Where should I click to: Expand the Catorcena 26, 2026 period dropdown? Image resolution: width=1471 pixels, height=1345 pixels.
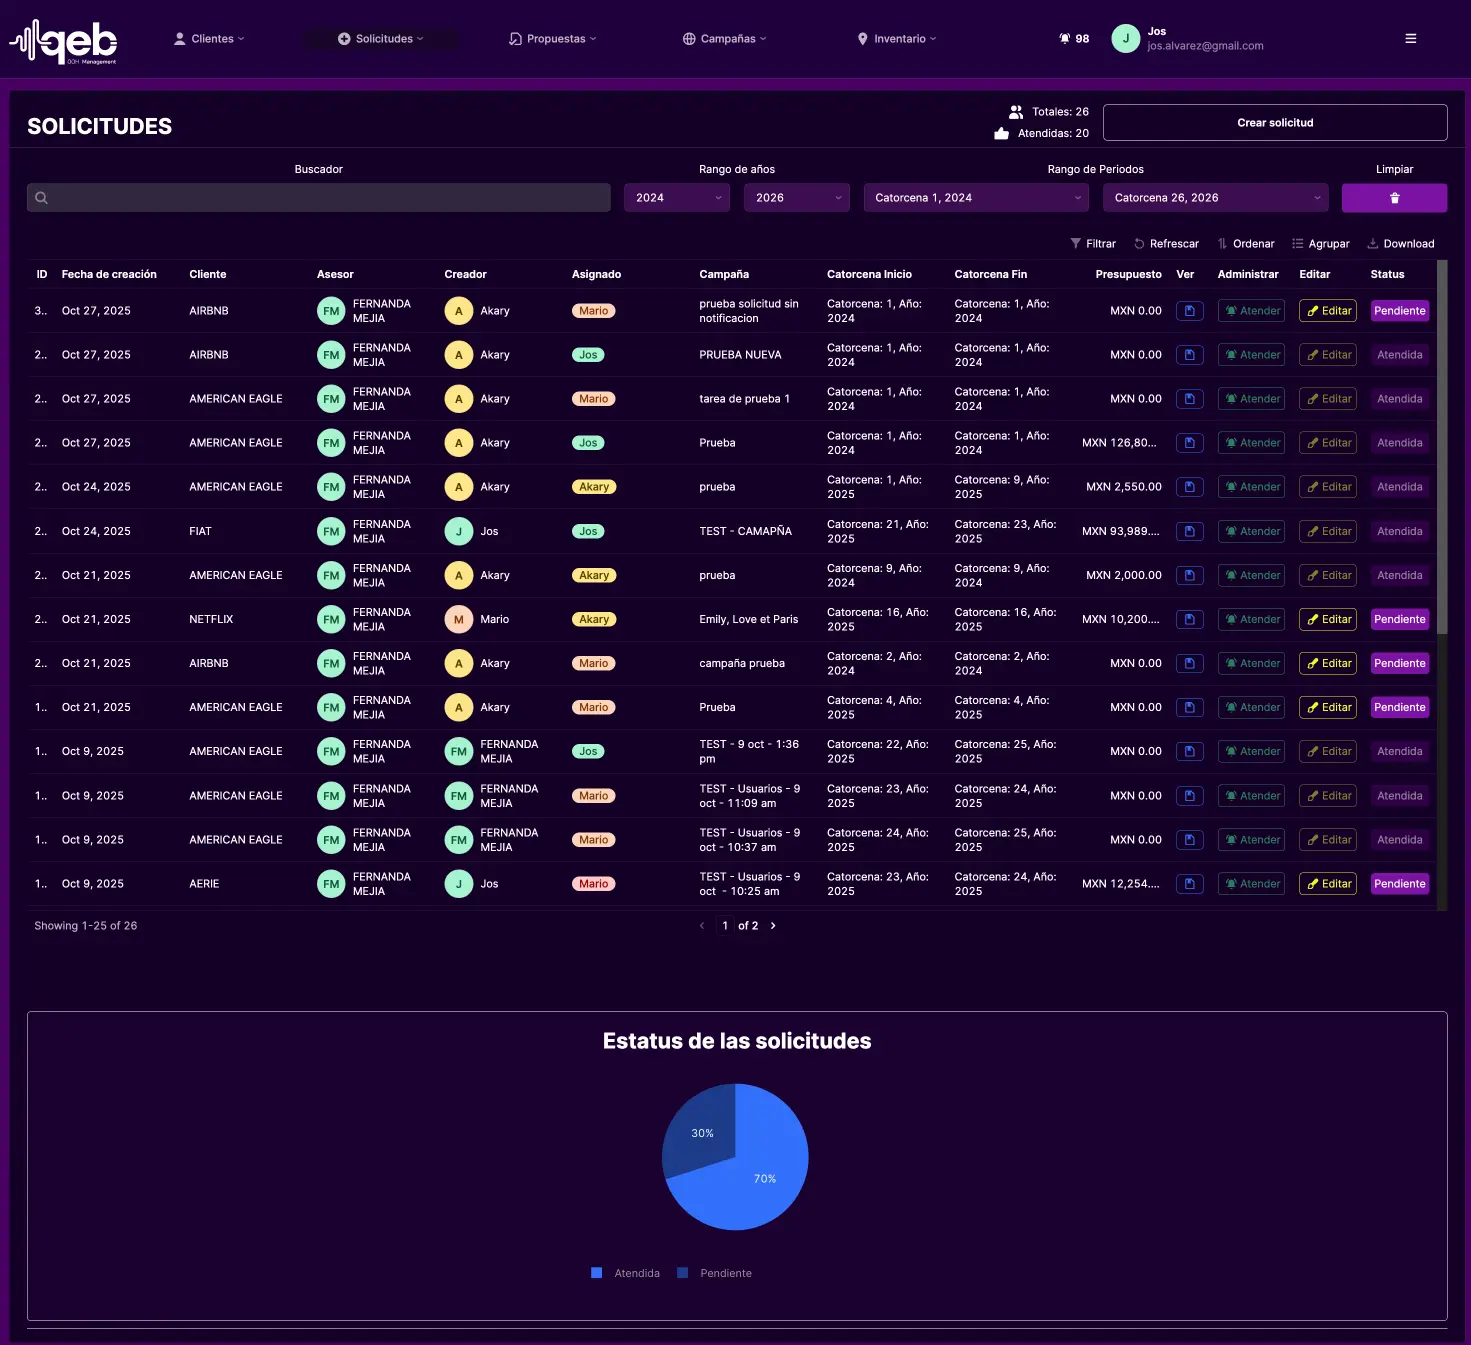pyautogui.click(x=1215, y=198)
